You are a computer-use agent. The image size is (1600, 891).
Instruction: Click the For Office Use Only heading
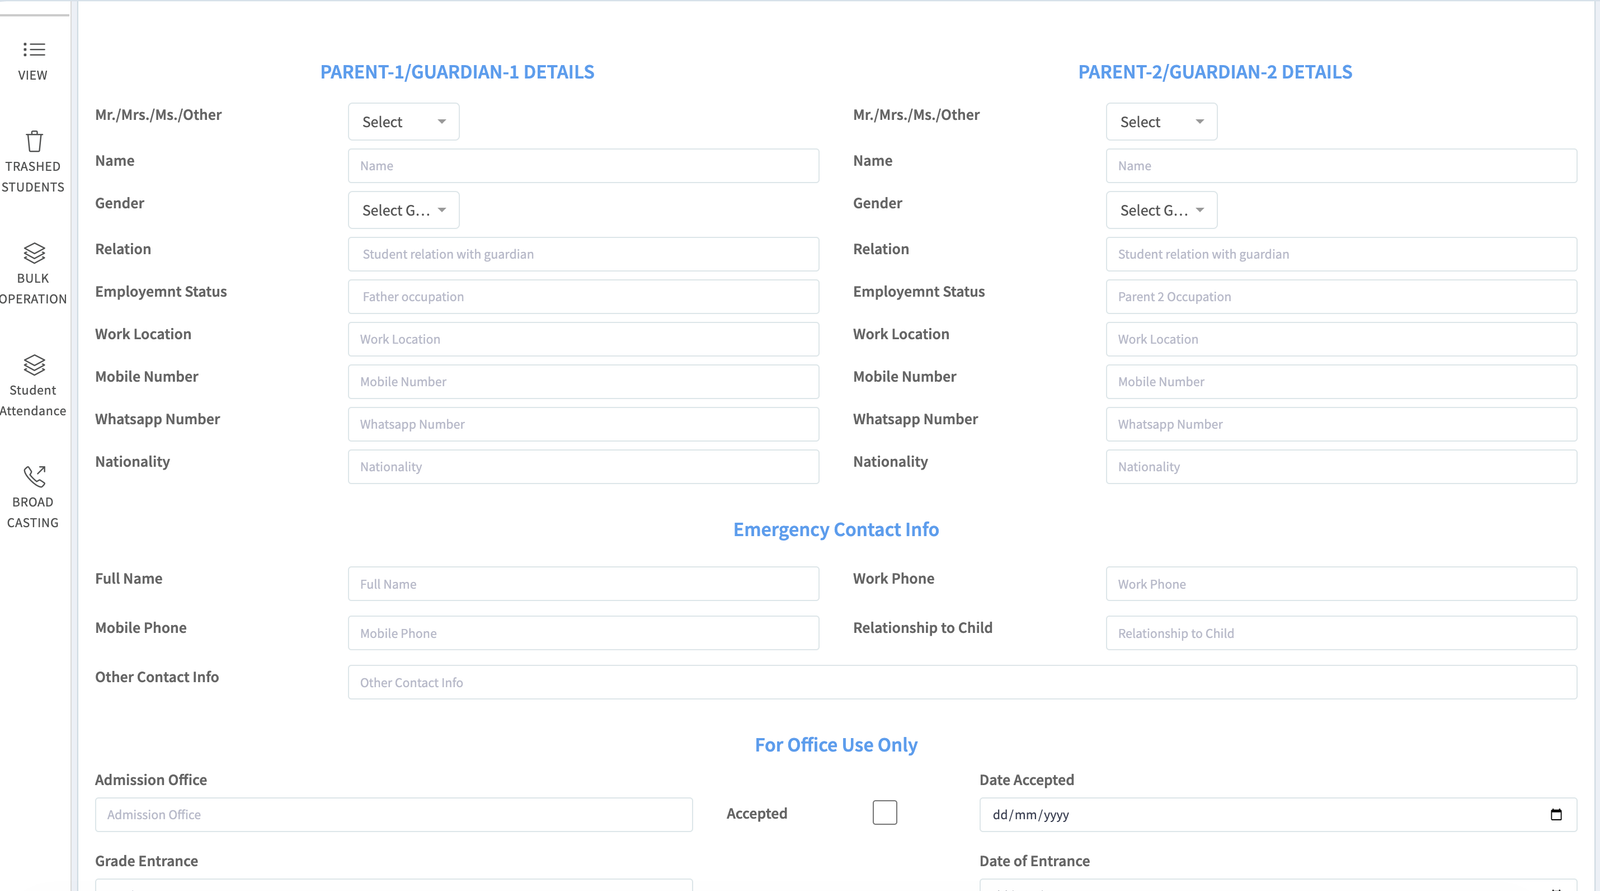(x=836, y=745)
